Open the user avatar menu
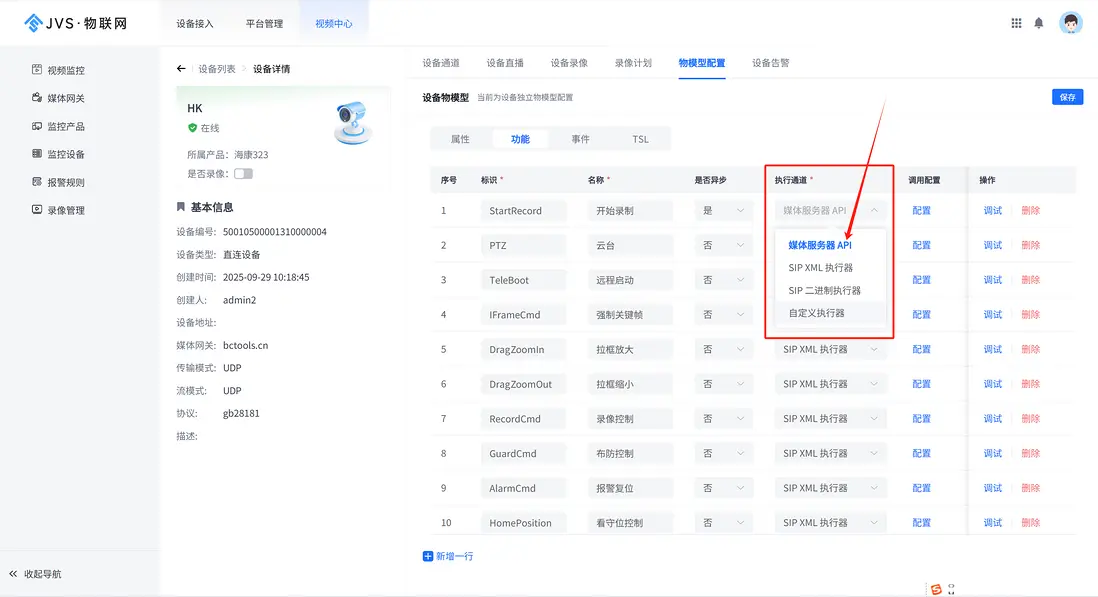 coord(1070,23)
